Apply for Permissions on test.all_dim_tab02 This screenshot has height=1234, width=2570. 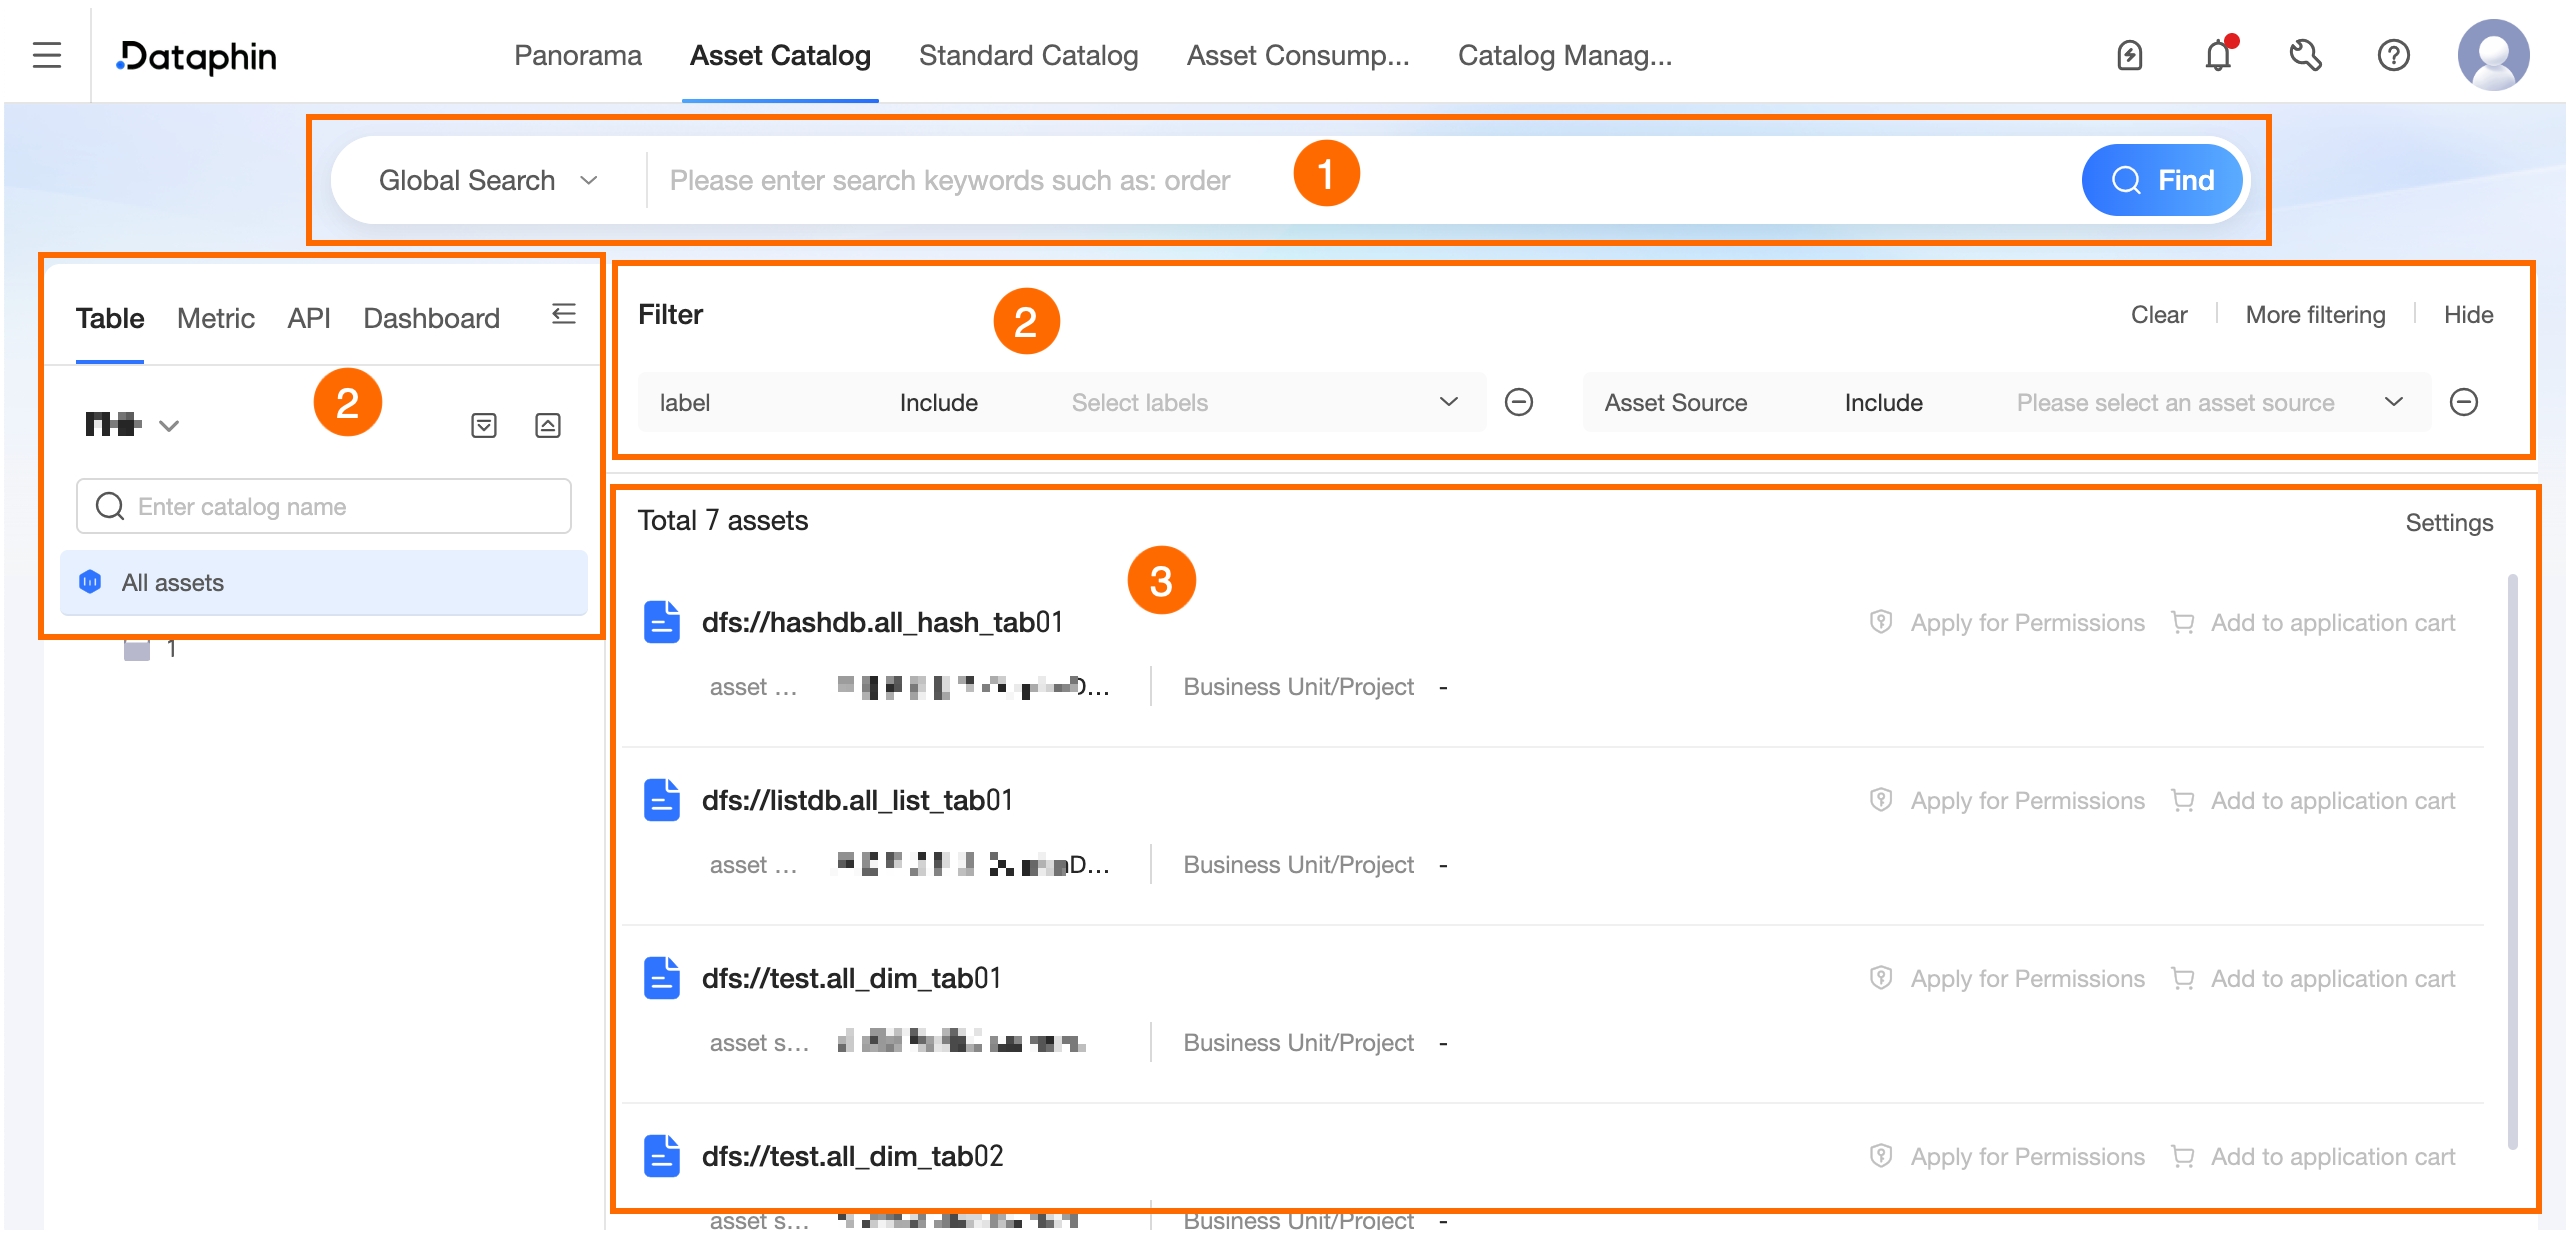click(2007, 1157)
